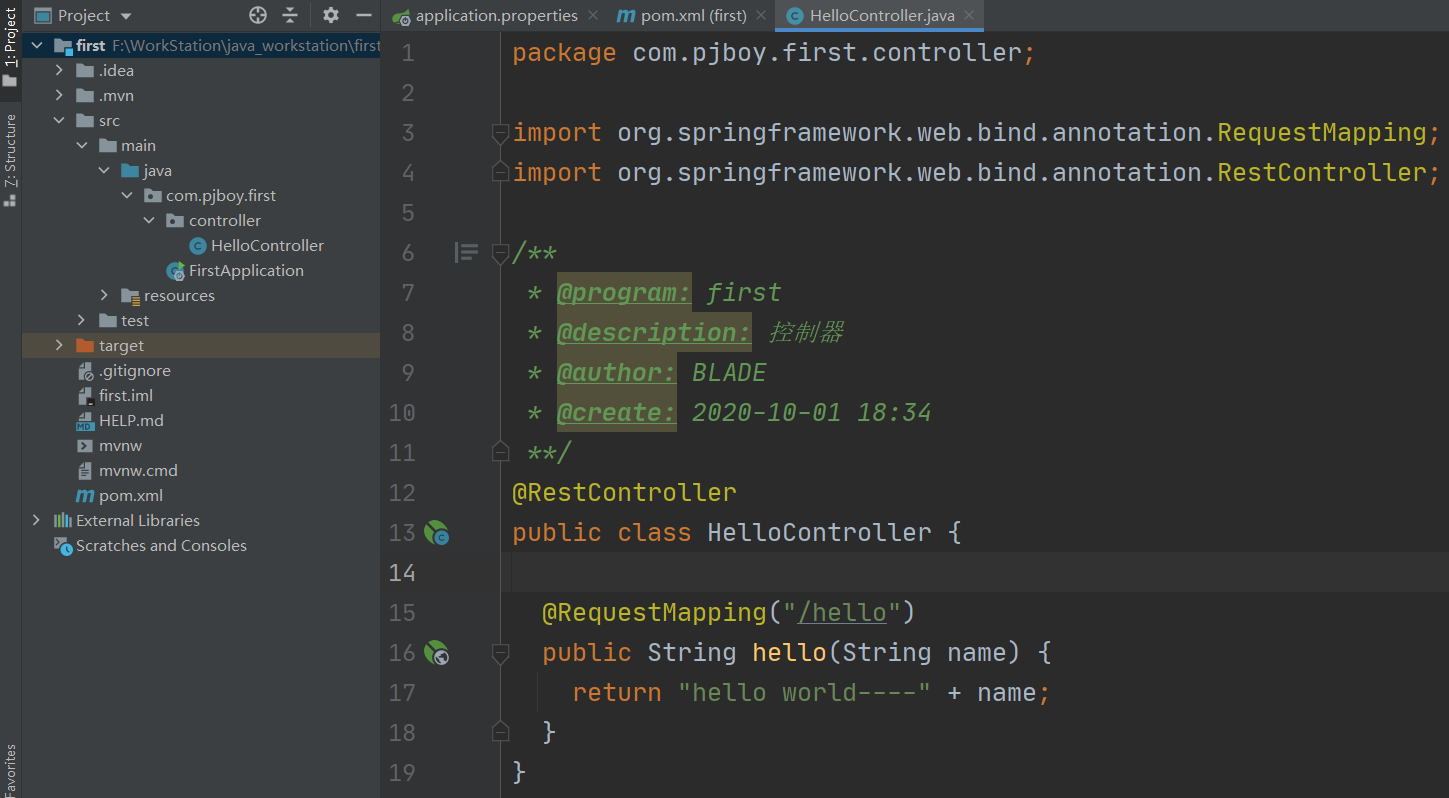
Task: Fold the imports block at line 3
Action: (500, 132)
